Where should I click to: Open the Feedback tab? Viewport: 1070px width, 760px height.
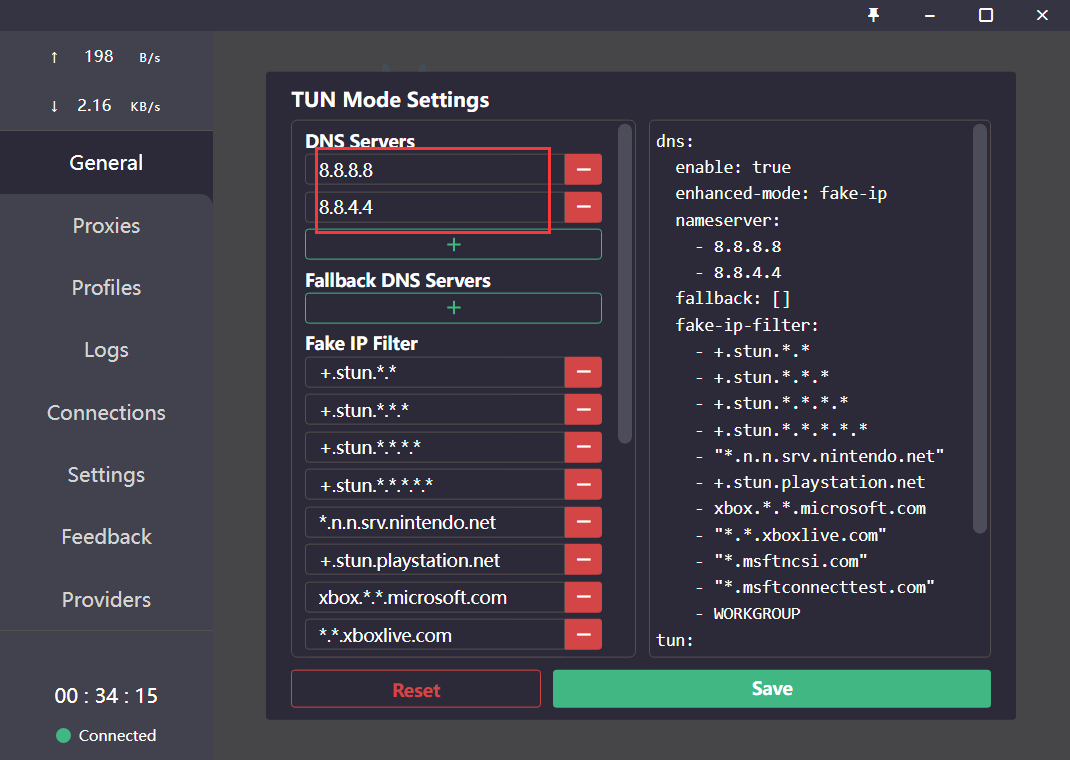[106, 536]
